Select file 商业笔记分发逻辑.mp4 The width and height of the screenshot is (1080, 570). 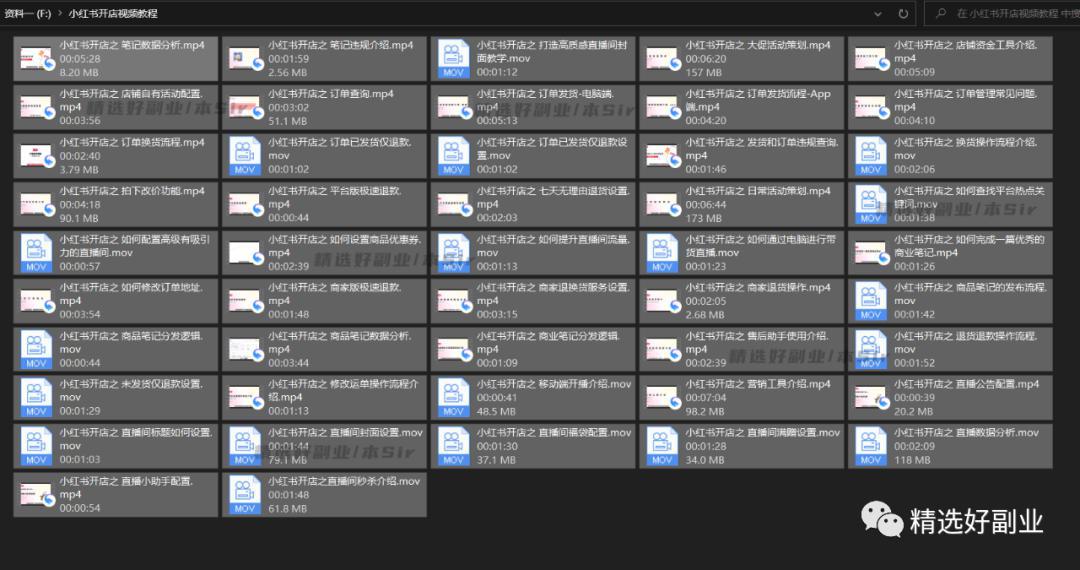click(x=533, y=350)
